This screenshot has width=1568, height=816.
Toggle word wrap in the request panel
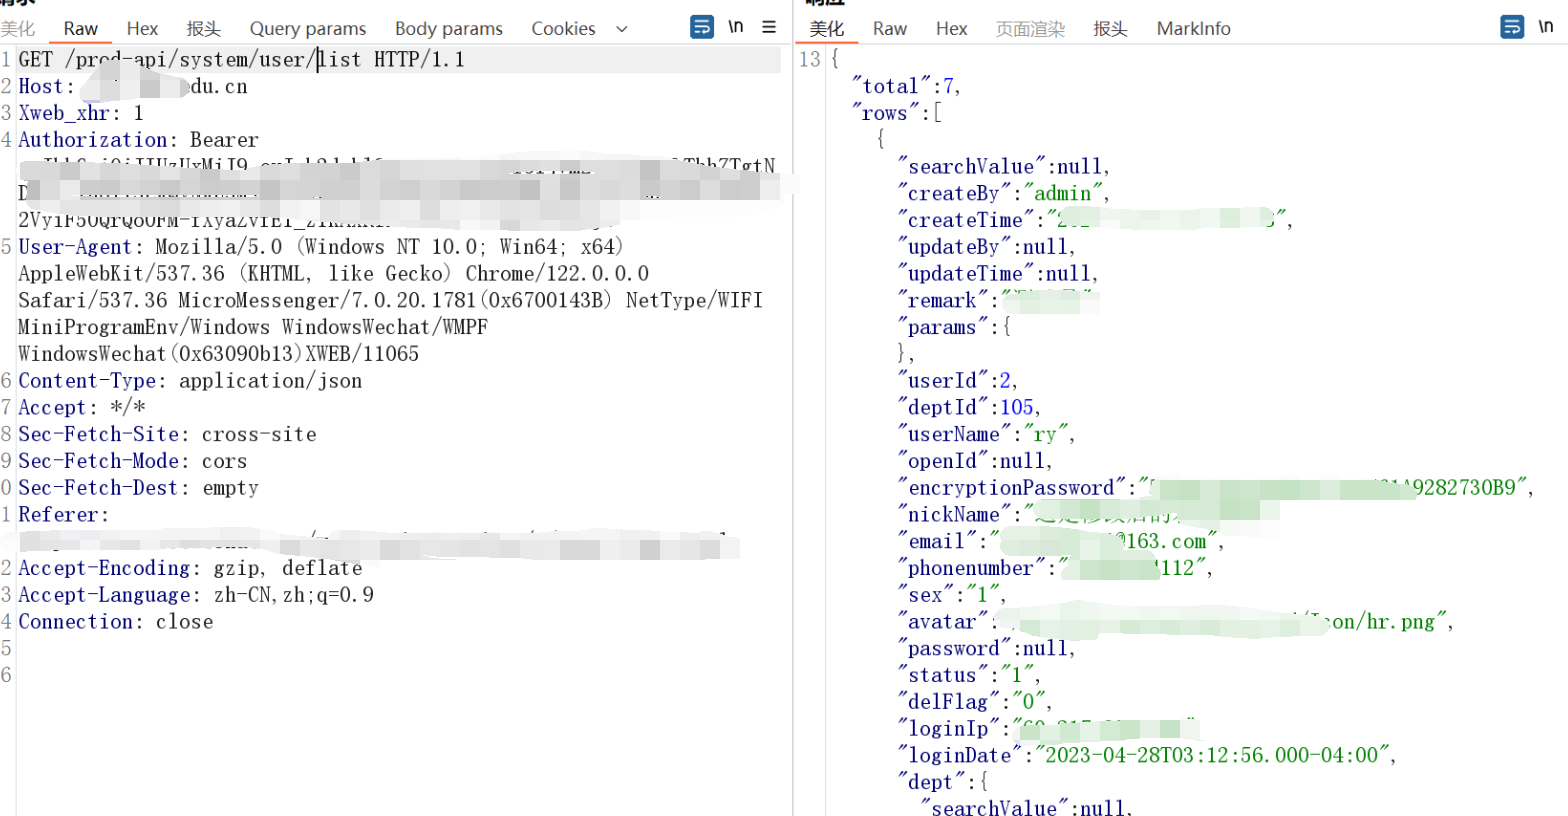point(702,27)
